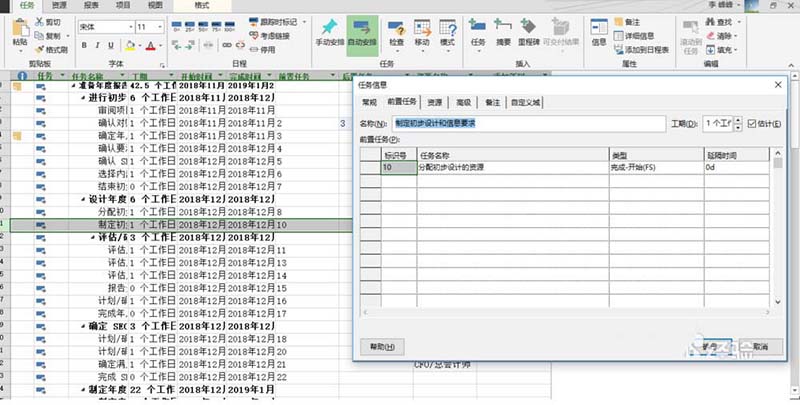This screenshot has height=405, width=800.
Task: Toggle underline formatting U
Action: coord(111,46)
